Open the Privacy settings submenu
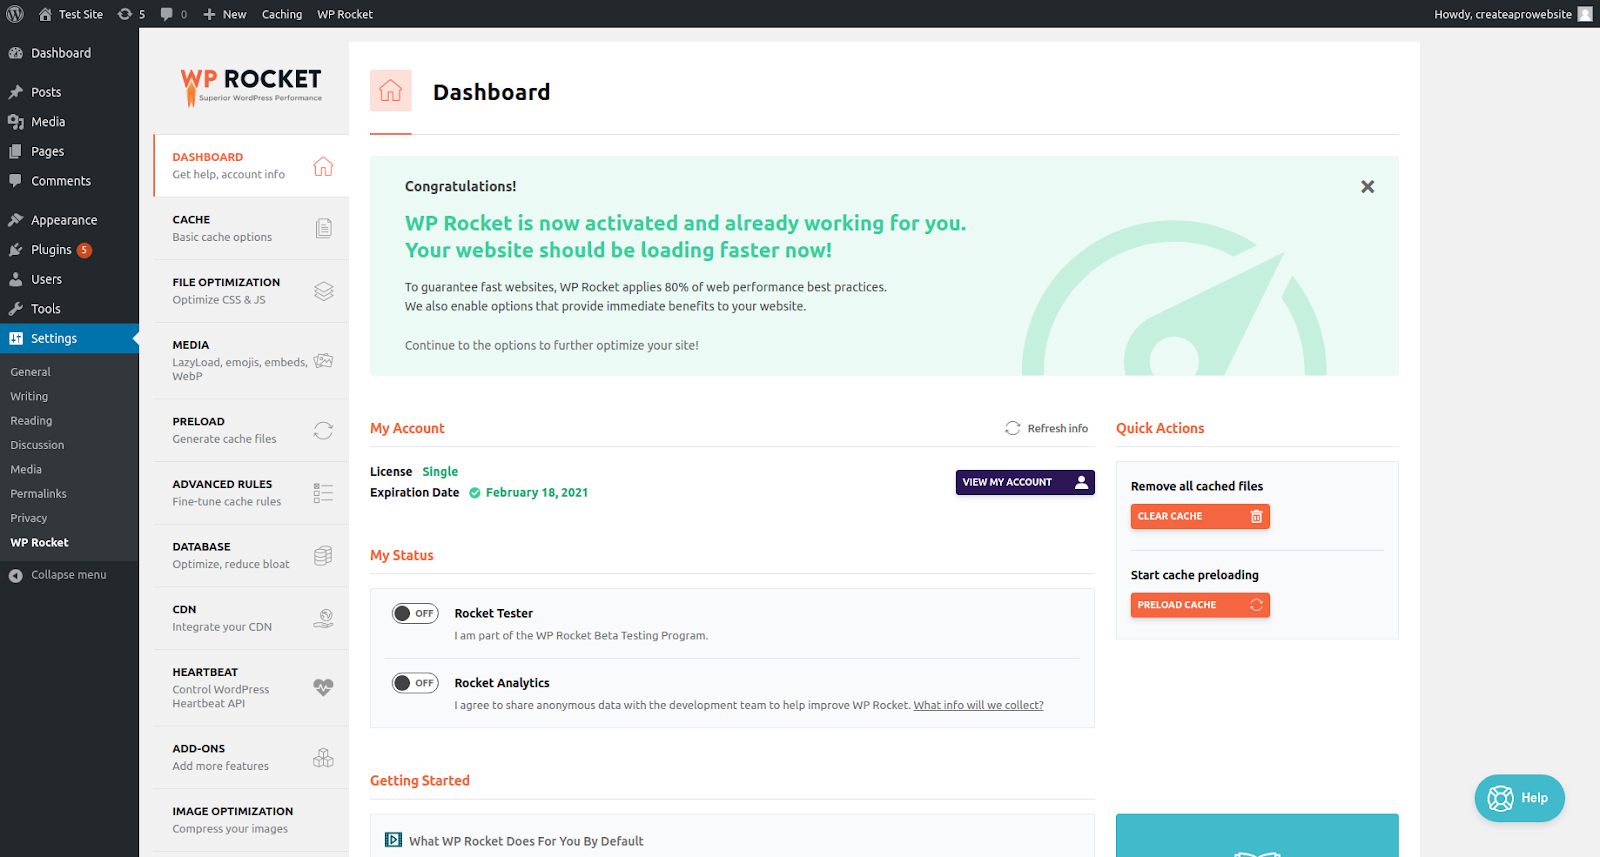 tap(29, 518)
